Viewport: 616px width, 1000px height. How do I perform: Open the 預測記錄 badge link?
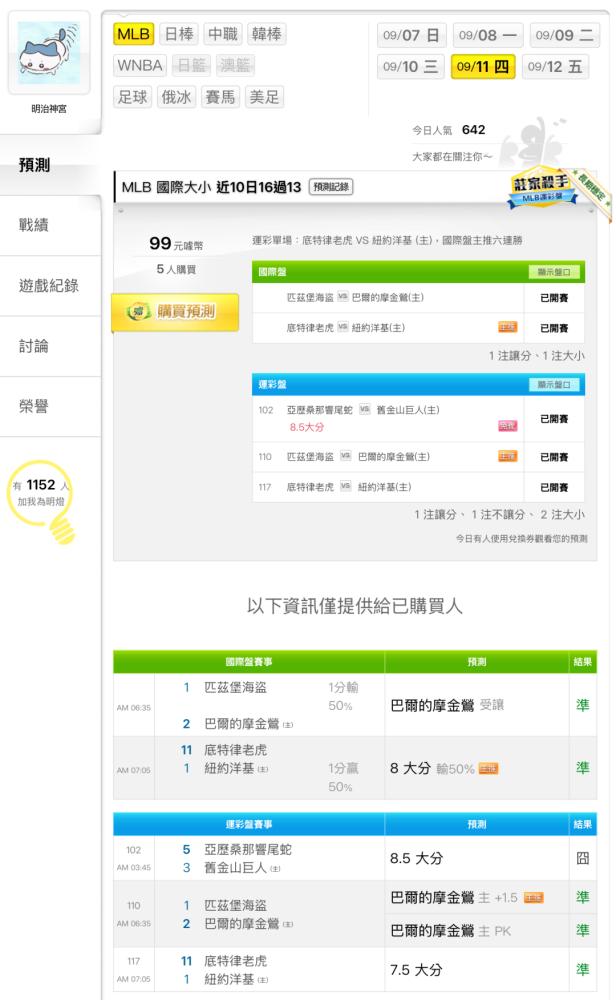[331, 187]
